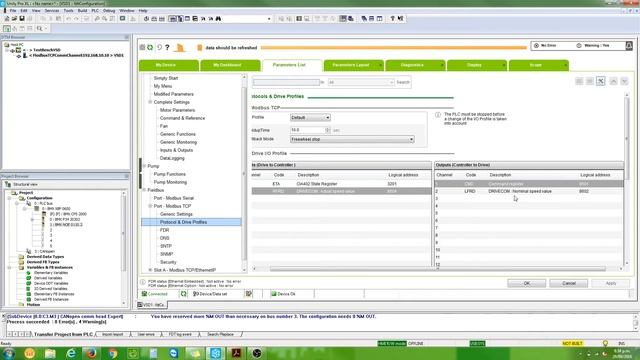The width and height of the screenshot is (640, 360).
Task: Open the search scope 'All' dropdown
Action: 361,82
